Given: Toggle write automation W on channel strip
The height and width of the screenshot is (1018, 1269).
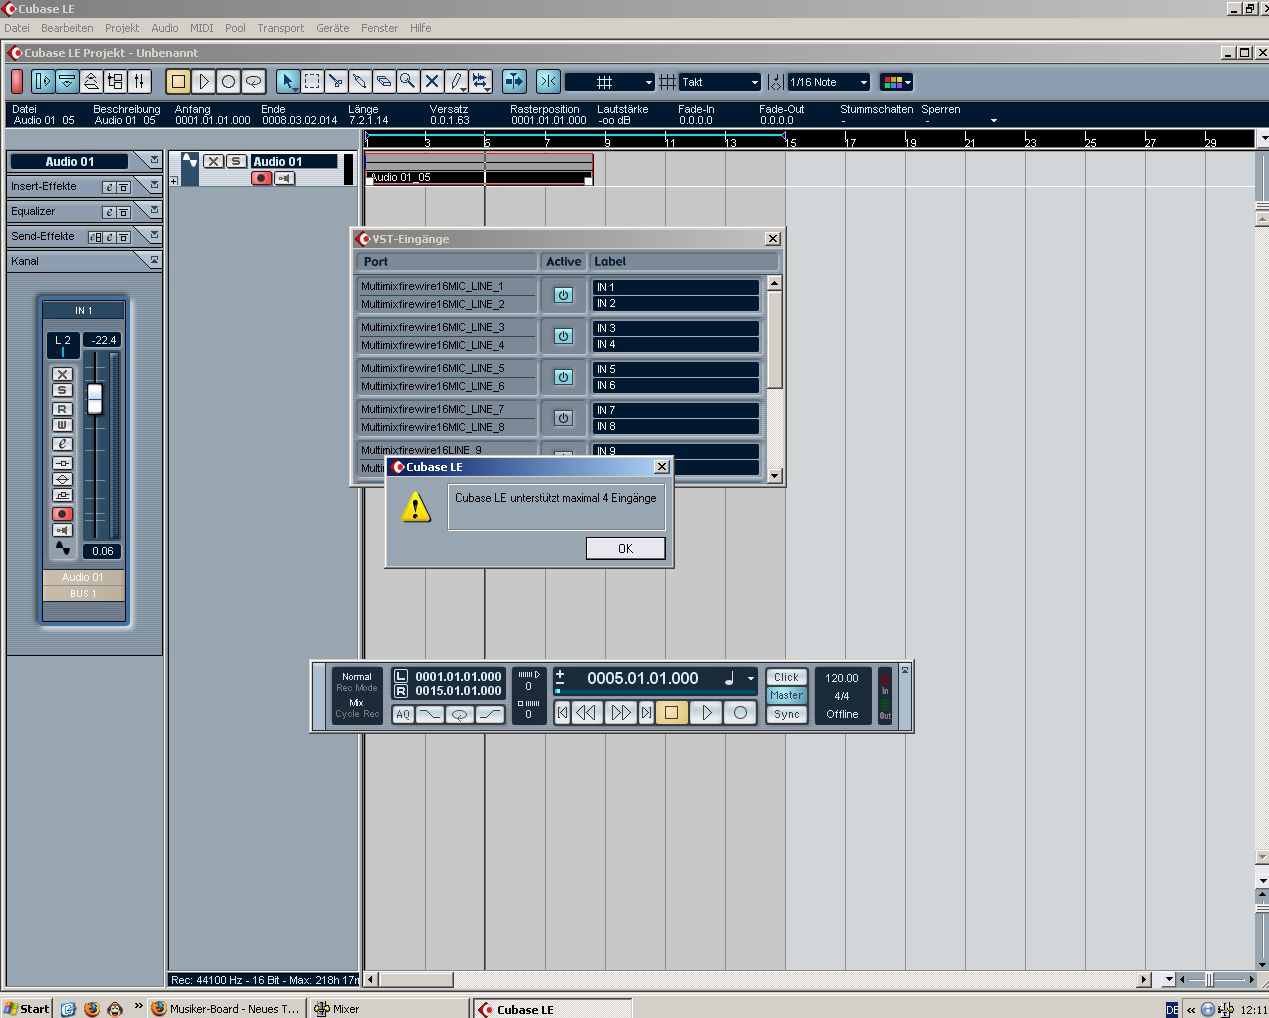Looking at the screenshot, I should (62, 426).
